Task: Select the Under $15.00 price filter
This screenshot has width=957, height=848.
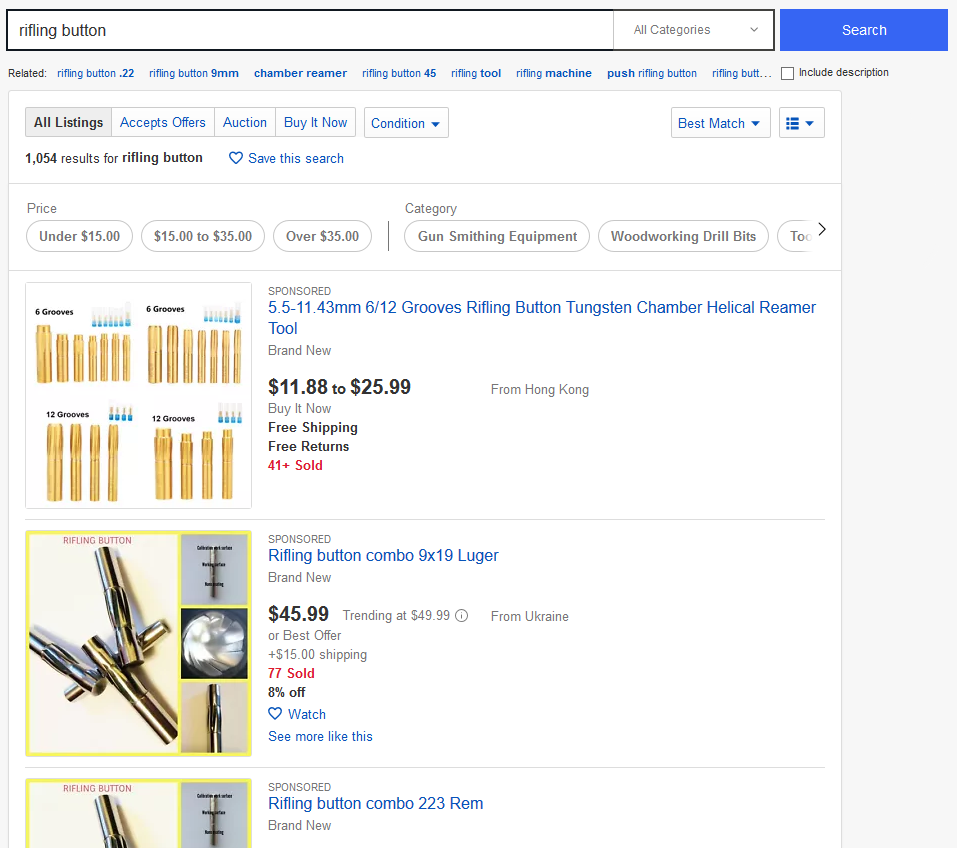Action: (x=80, y=236)
